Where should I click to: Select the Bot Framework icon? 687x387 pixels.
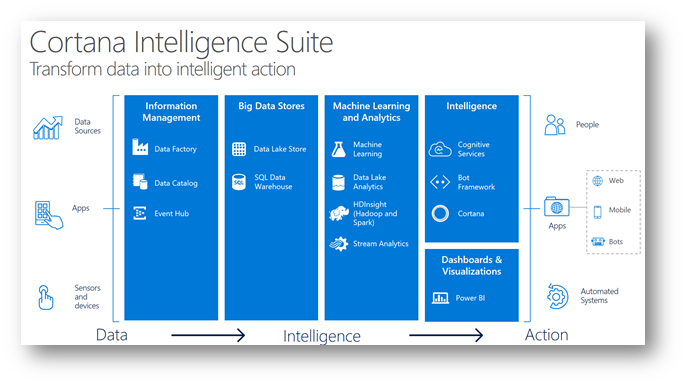(x=440, y=181)
